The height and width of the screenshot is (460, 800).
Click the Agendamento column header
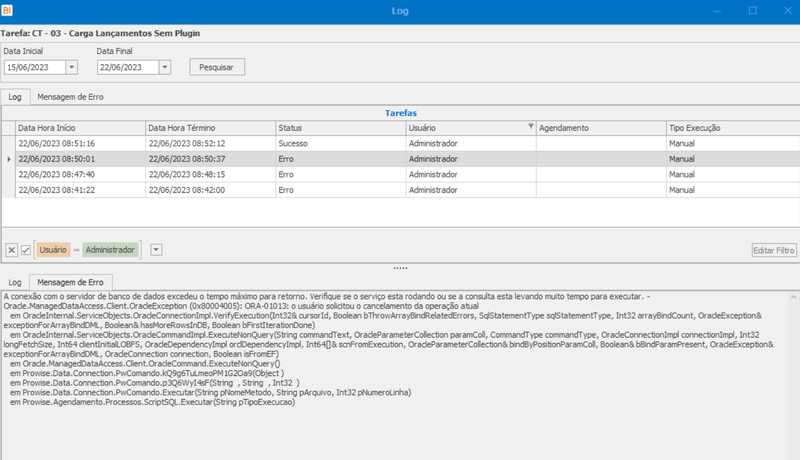tap(601, 128)
